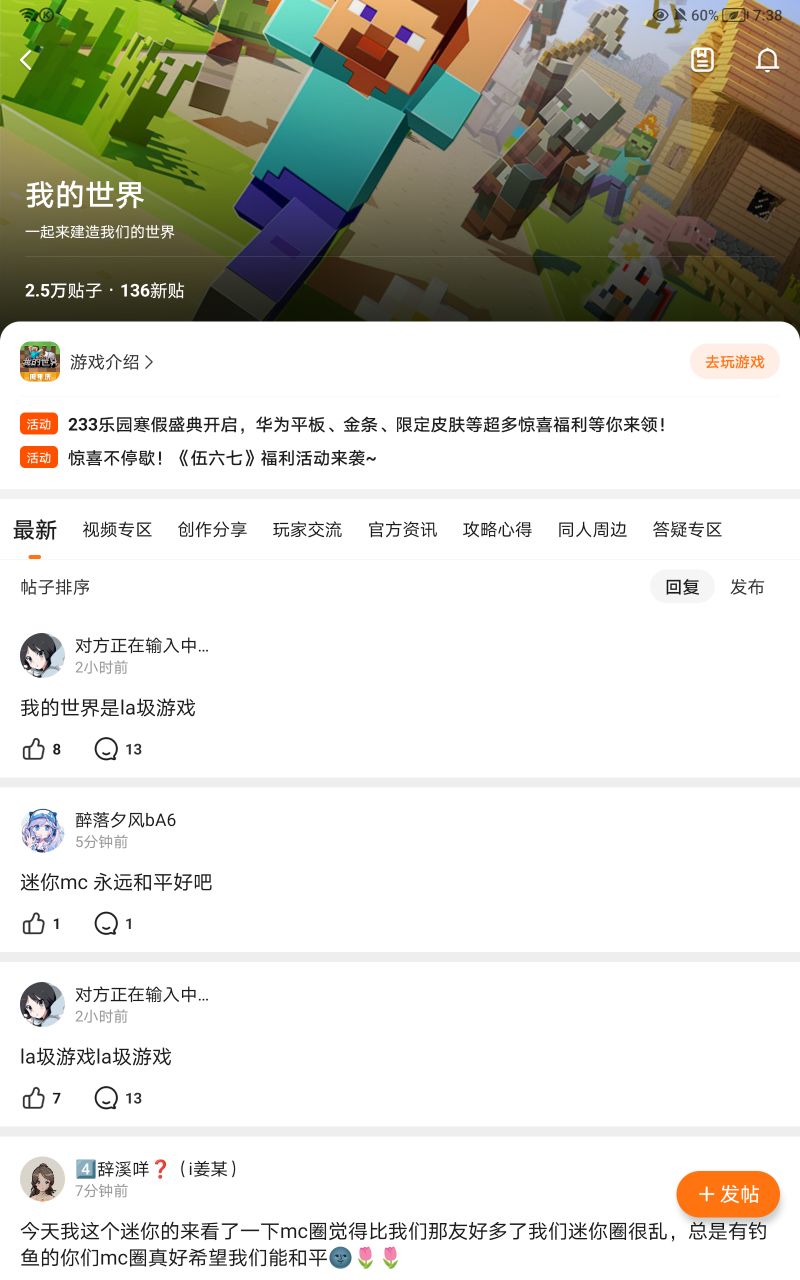Like the 我的世界是la圾游戏 post
The image size is (800, 1280).
[34, 749]
